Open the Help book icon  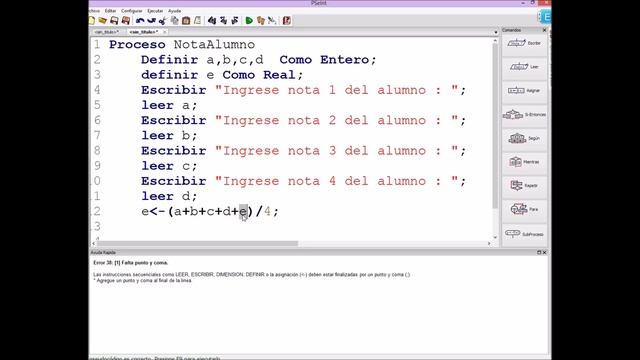tap(287, 20)
